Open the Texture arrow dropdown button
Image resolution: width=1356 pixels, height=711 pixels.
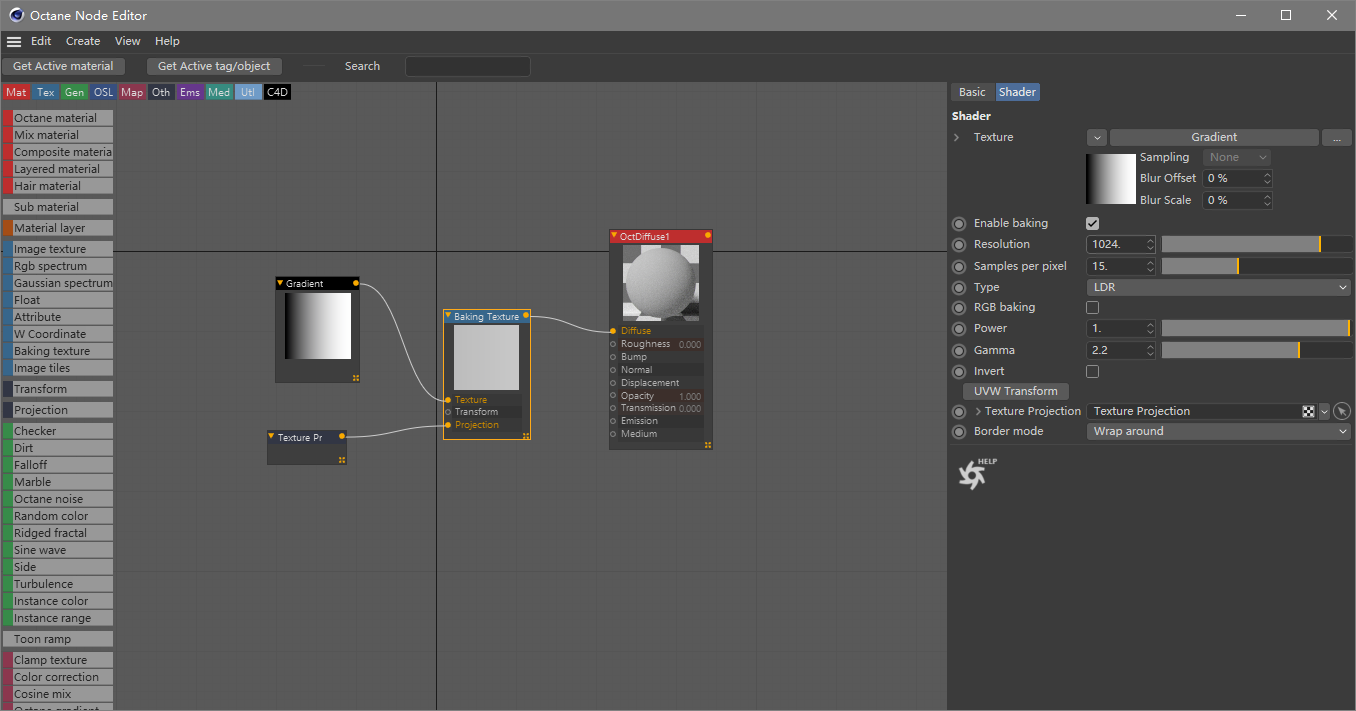pos(1096,137)
